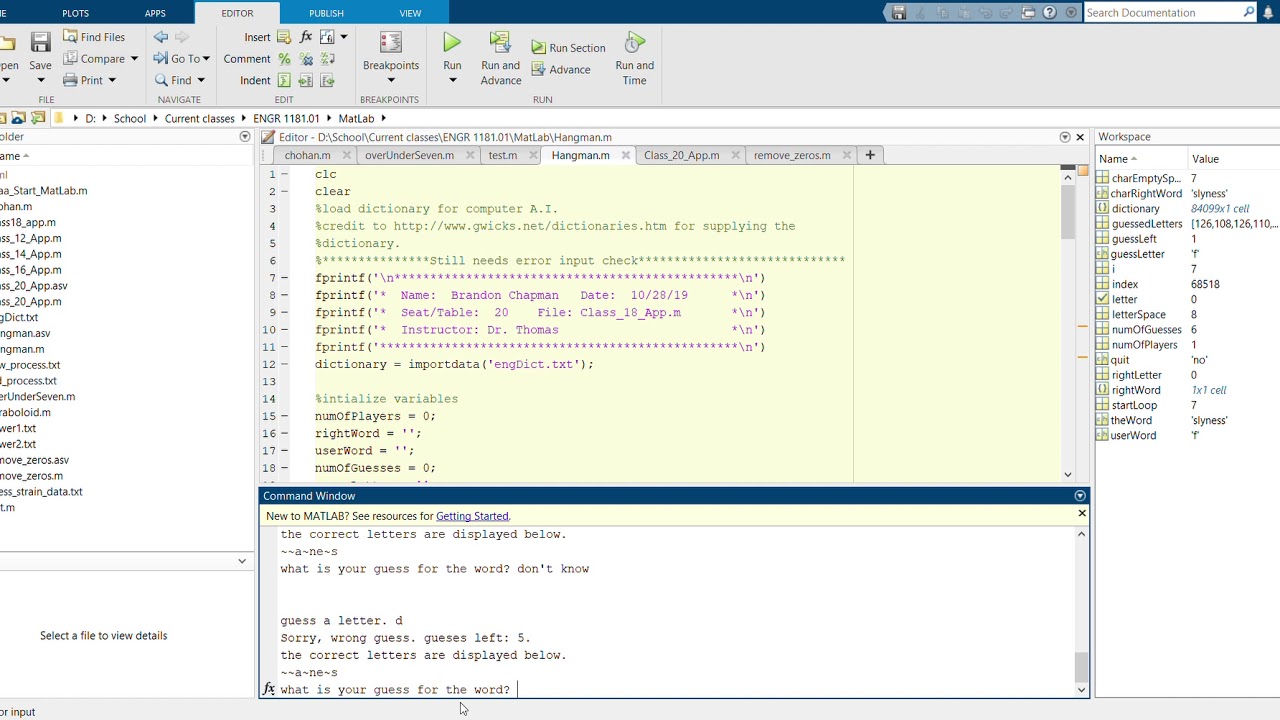This screenshot has width=1280, height=720.
Task: Open the Class_20_App.m editor tab
Action: pyautogui.click(x=681, y=155)
